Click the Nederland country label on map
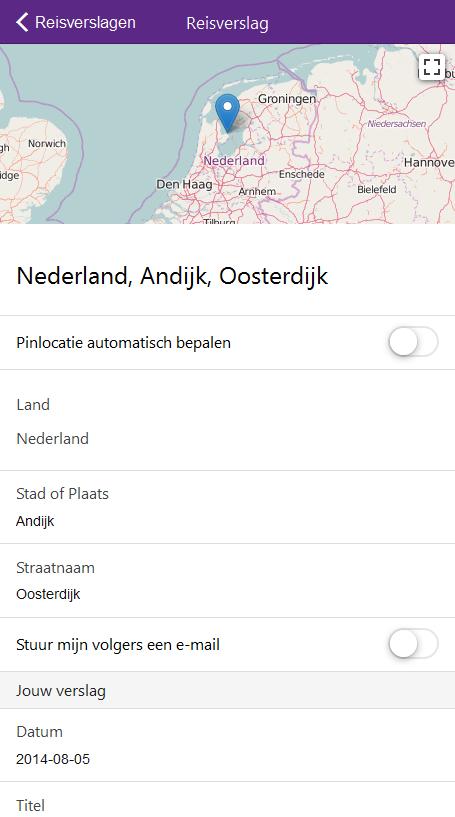 (234, 160)
